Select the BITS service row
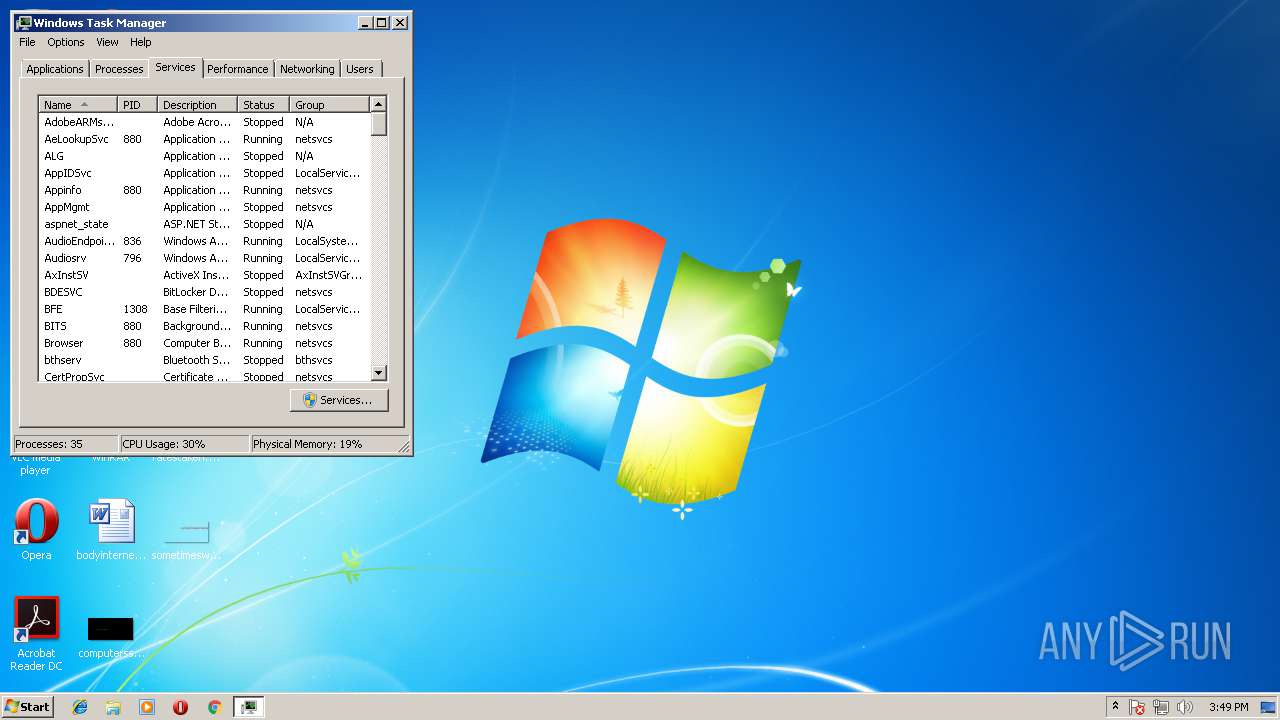This screenshot has width=1280, height=720. (x=204, y=326)
